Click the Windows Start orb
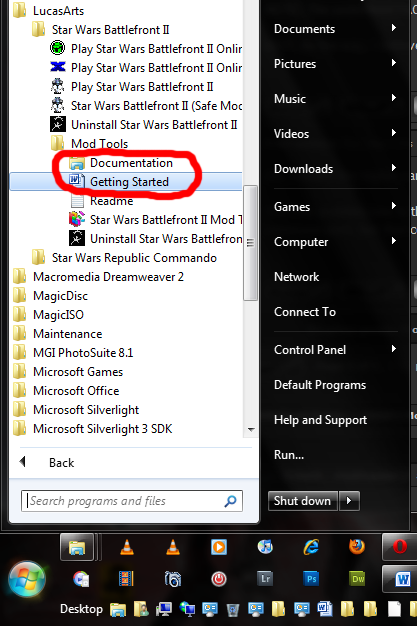This screenshot has width=417, height=626. click(x=27, y=578)
